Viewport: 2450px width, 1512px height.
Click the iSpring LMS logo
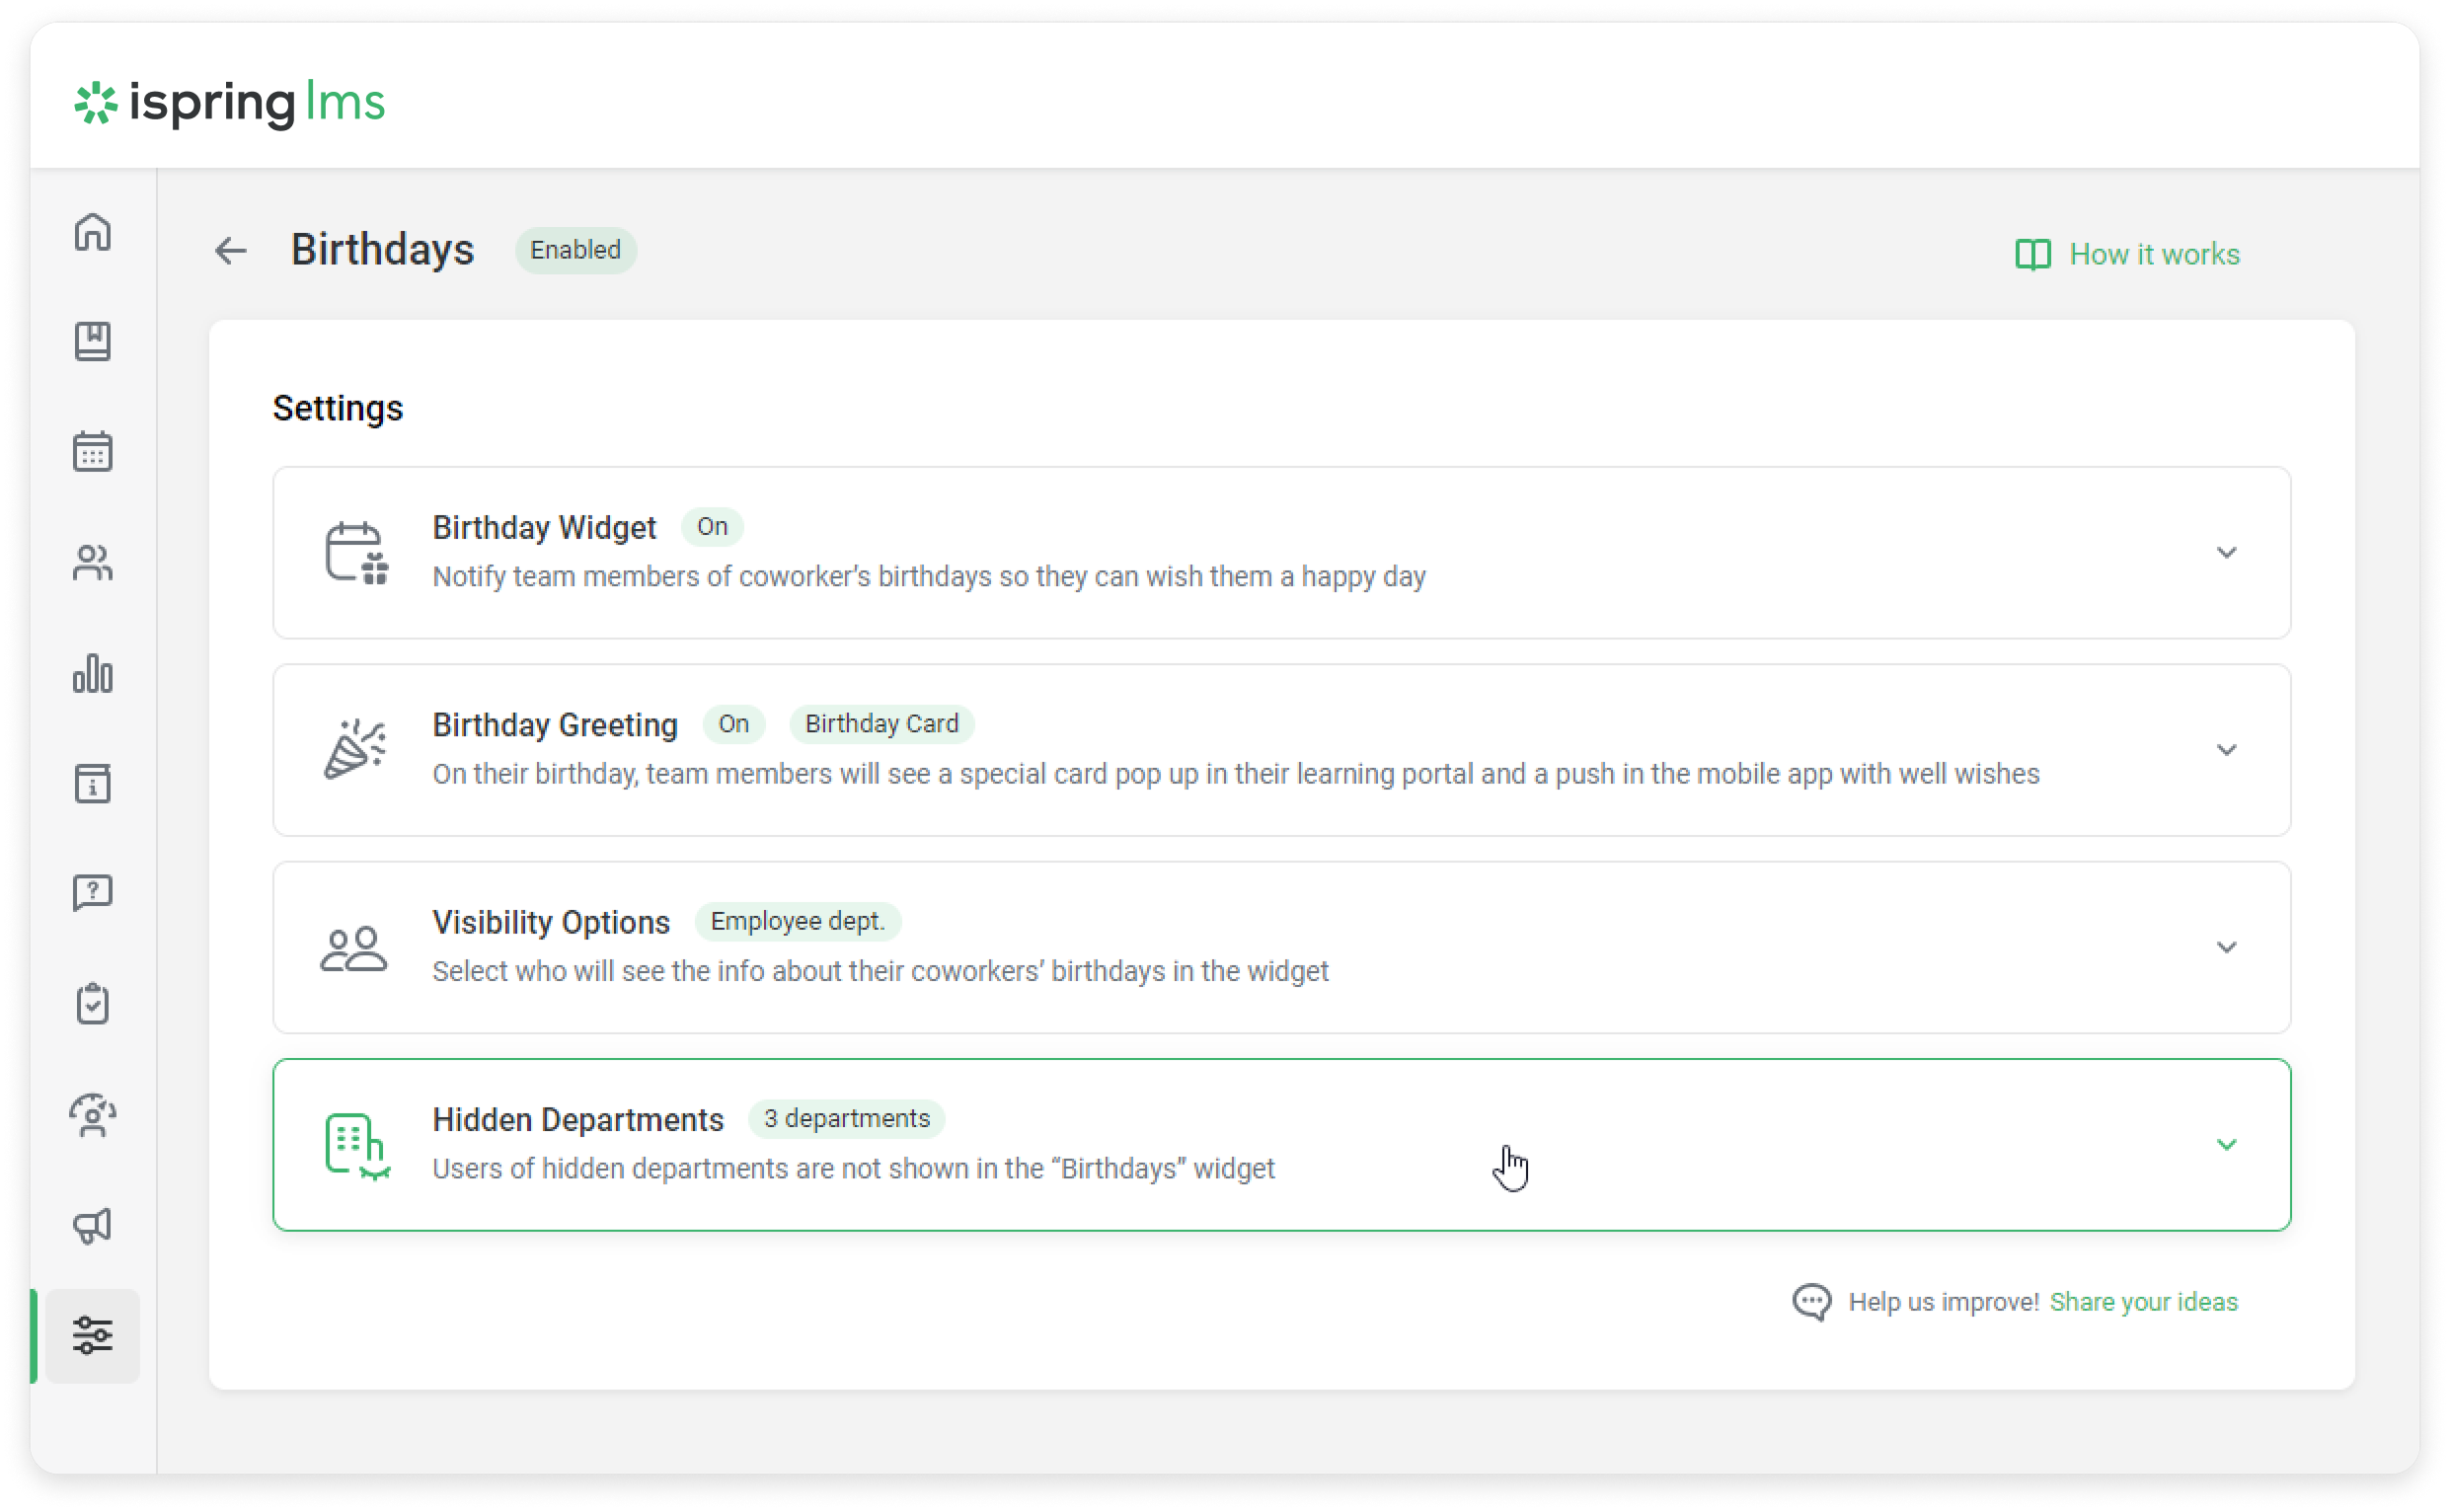(x=230, y=102)
